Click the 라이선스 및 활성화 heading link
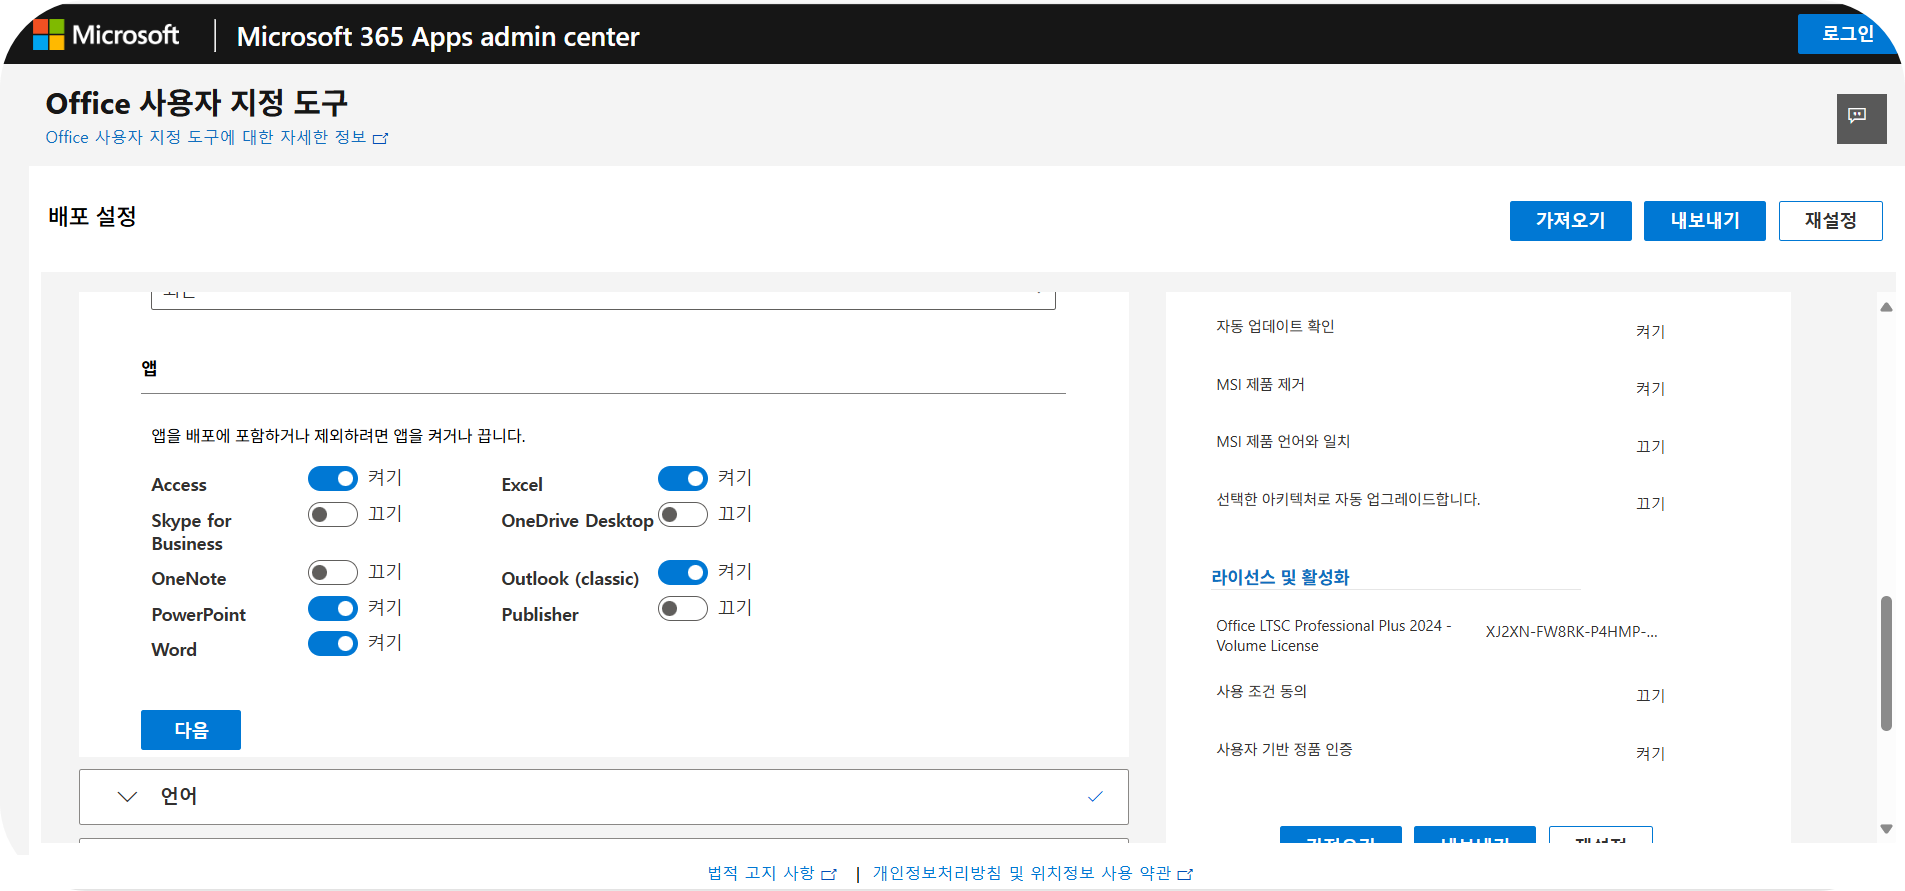The image size is (1905, 891). (x=1280, y=577)
